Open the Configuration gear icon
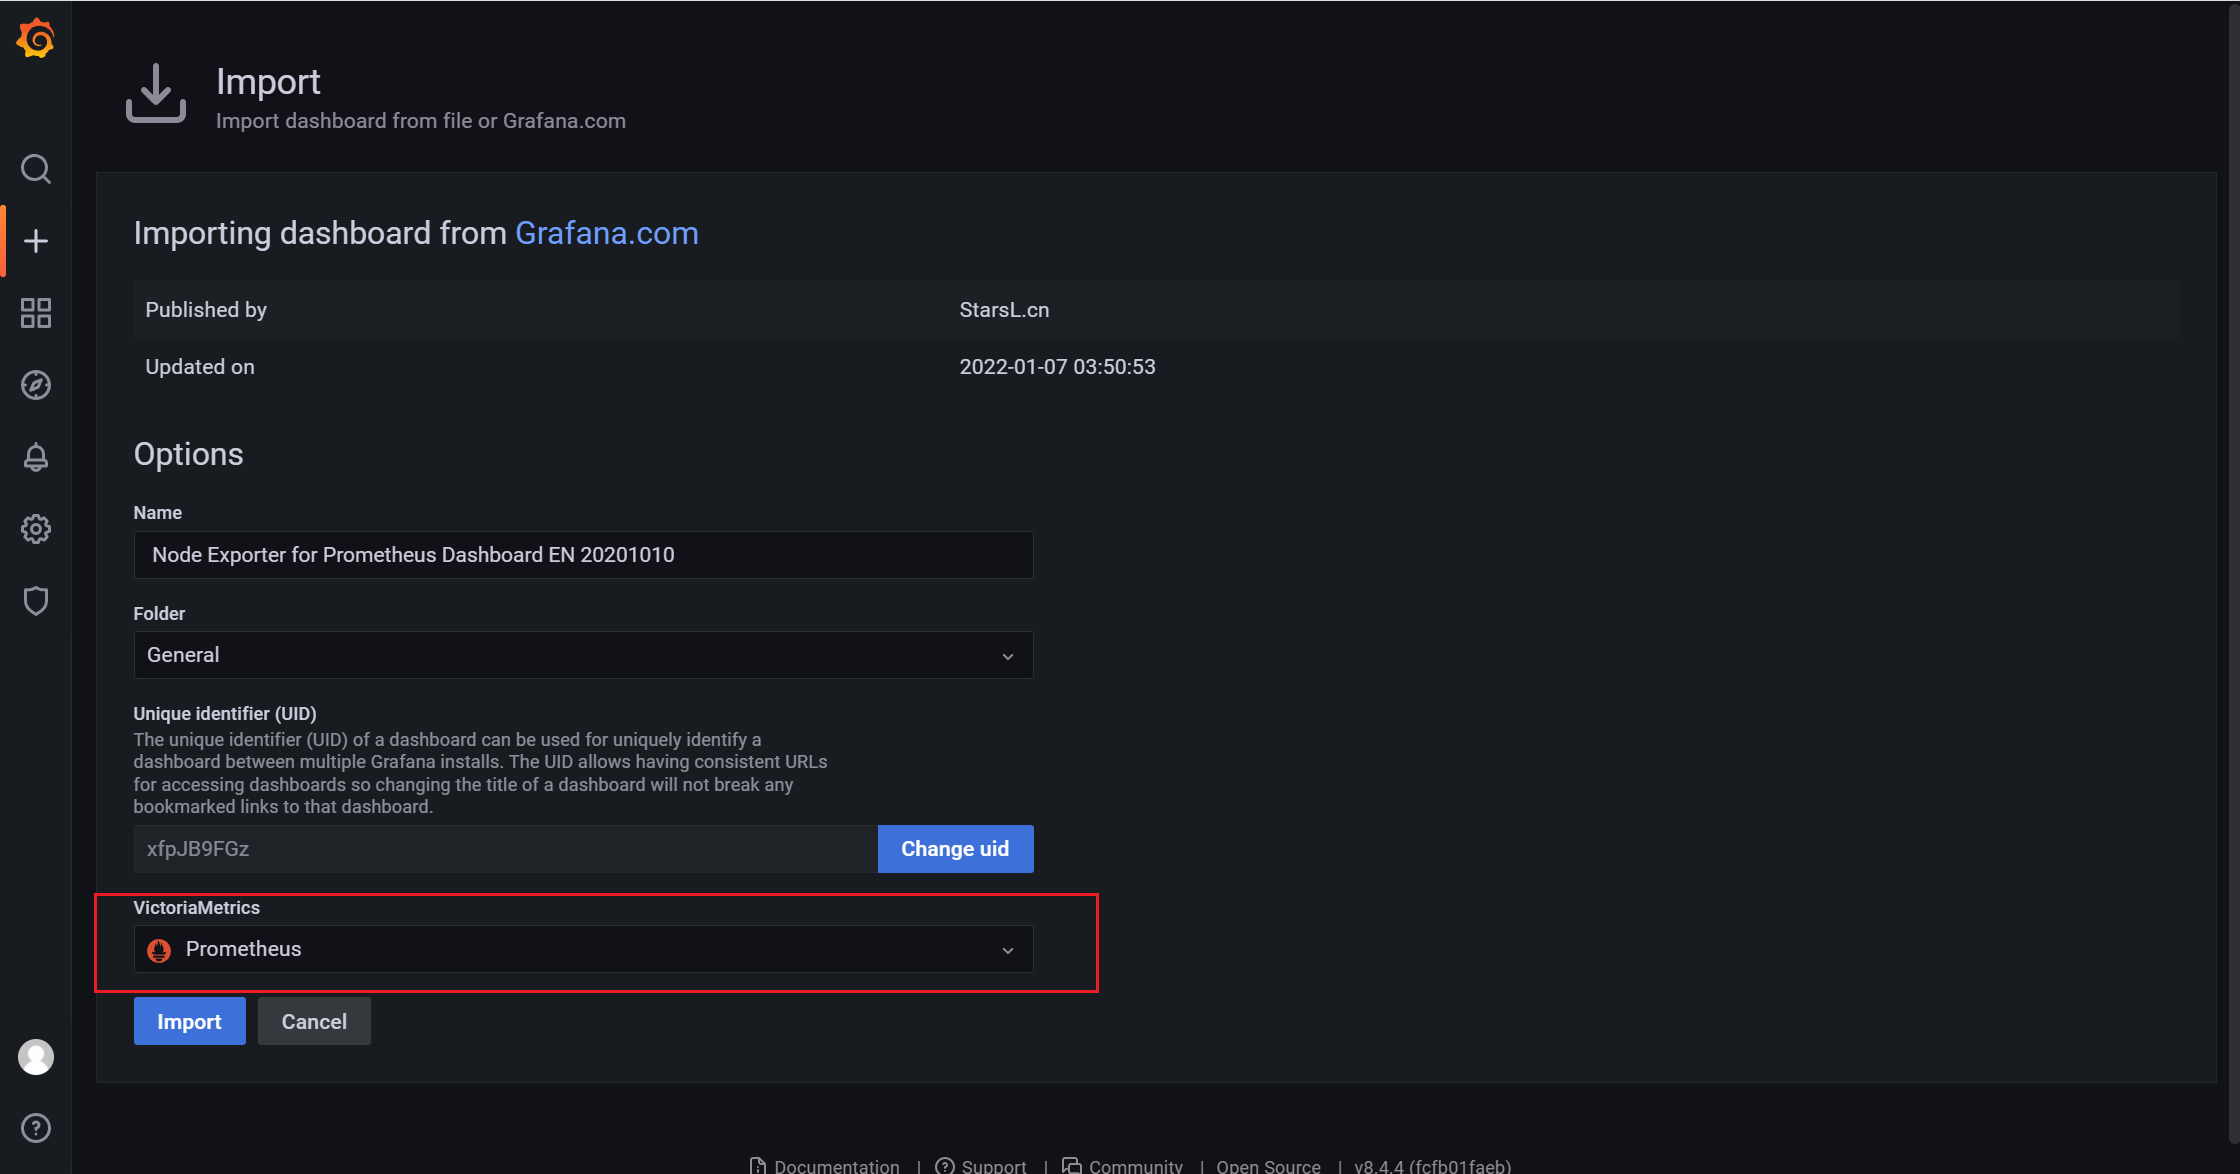Image resolution: width=2240 pixels, height=1174 pixels. pyautogui.click(x=36, y=529)
